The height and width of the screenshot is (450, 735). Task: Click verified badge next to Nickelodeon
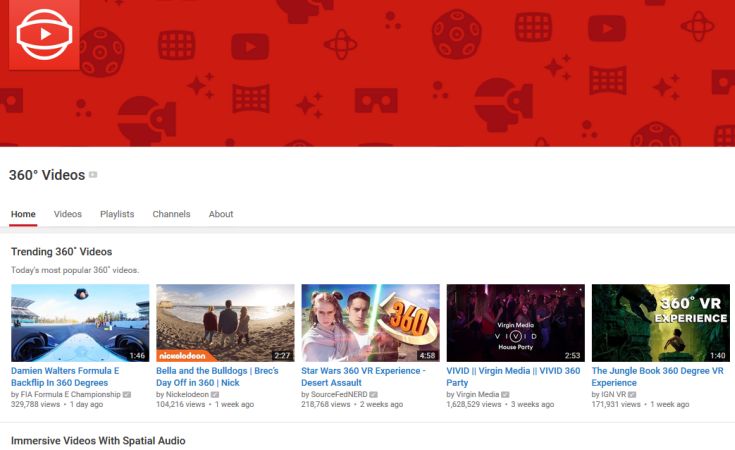(215, 395)
